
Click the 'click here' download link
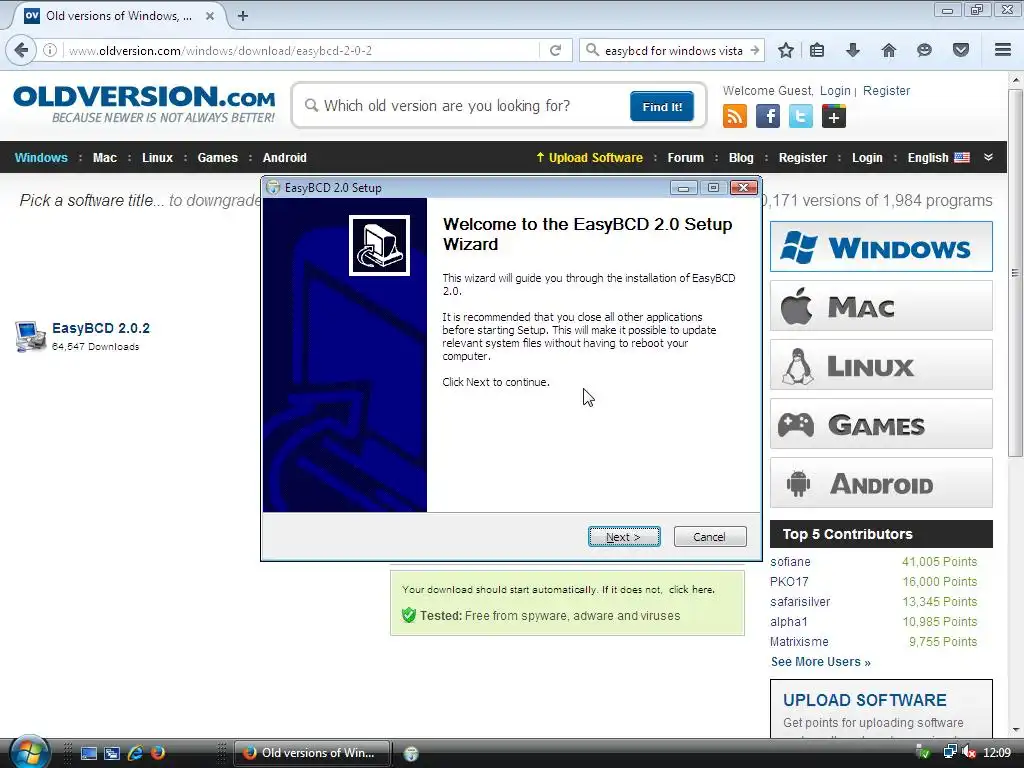690,590
